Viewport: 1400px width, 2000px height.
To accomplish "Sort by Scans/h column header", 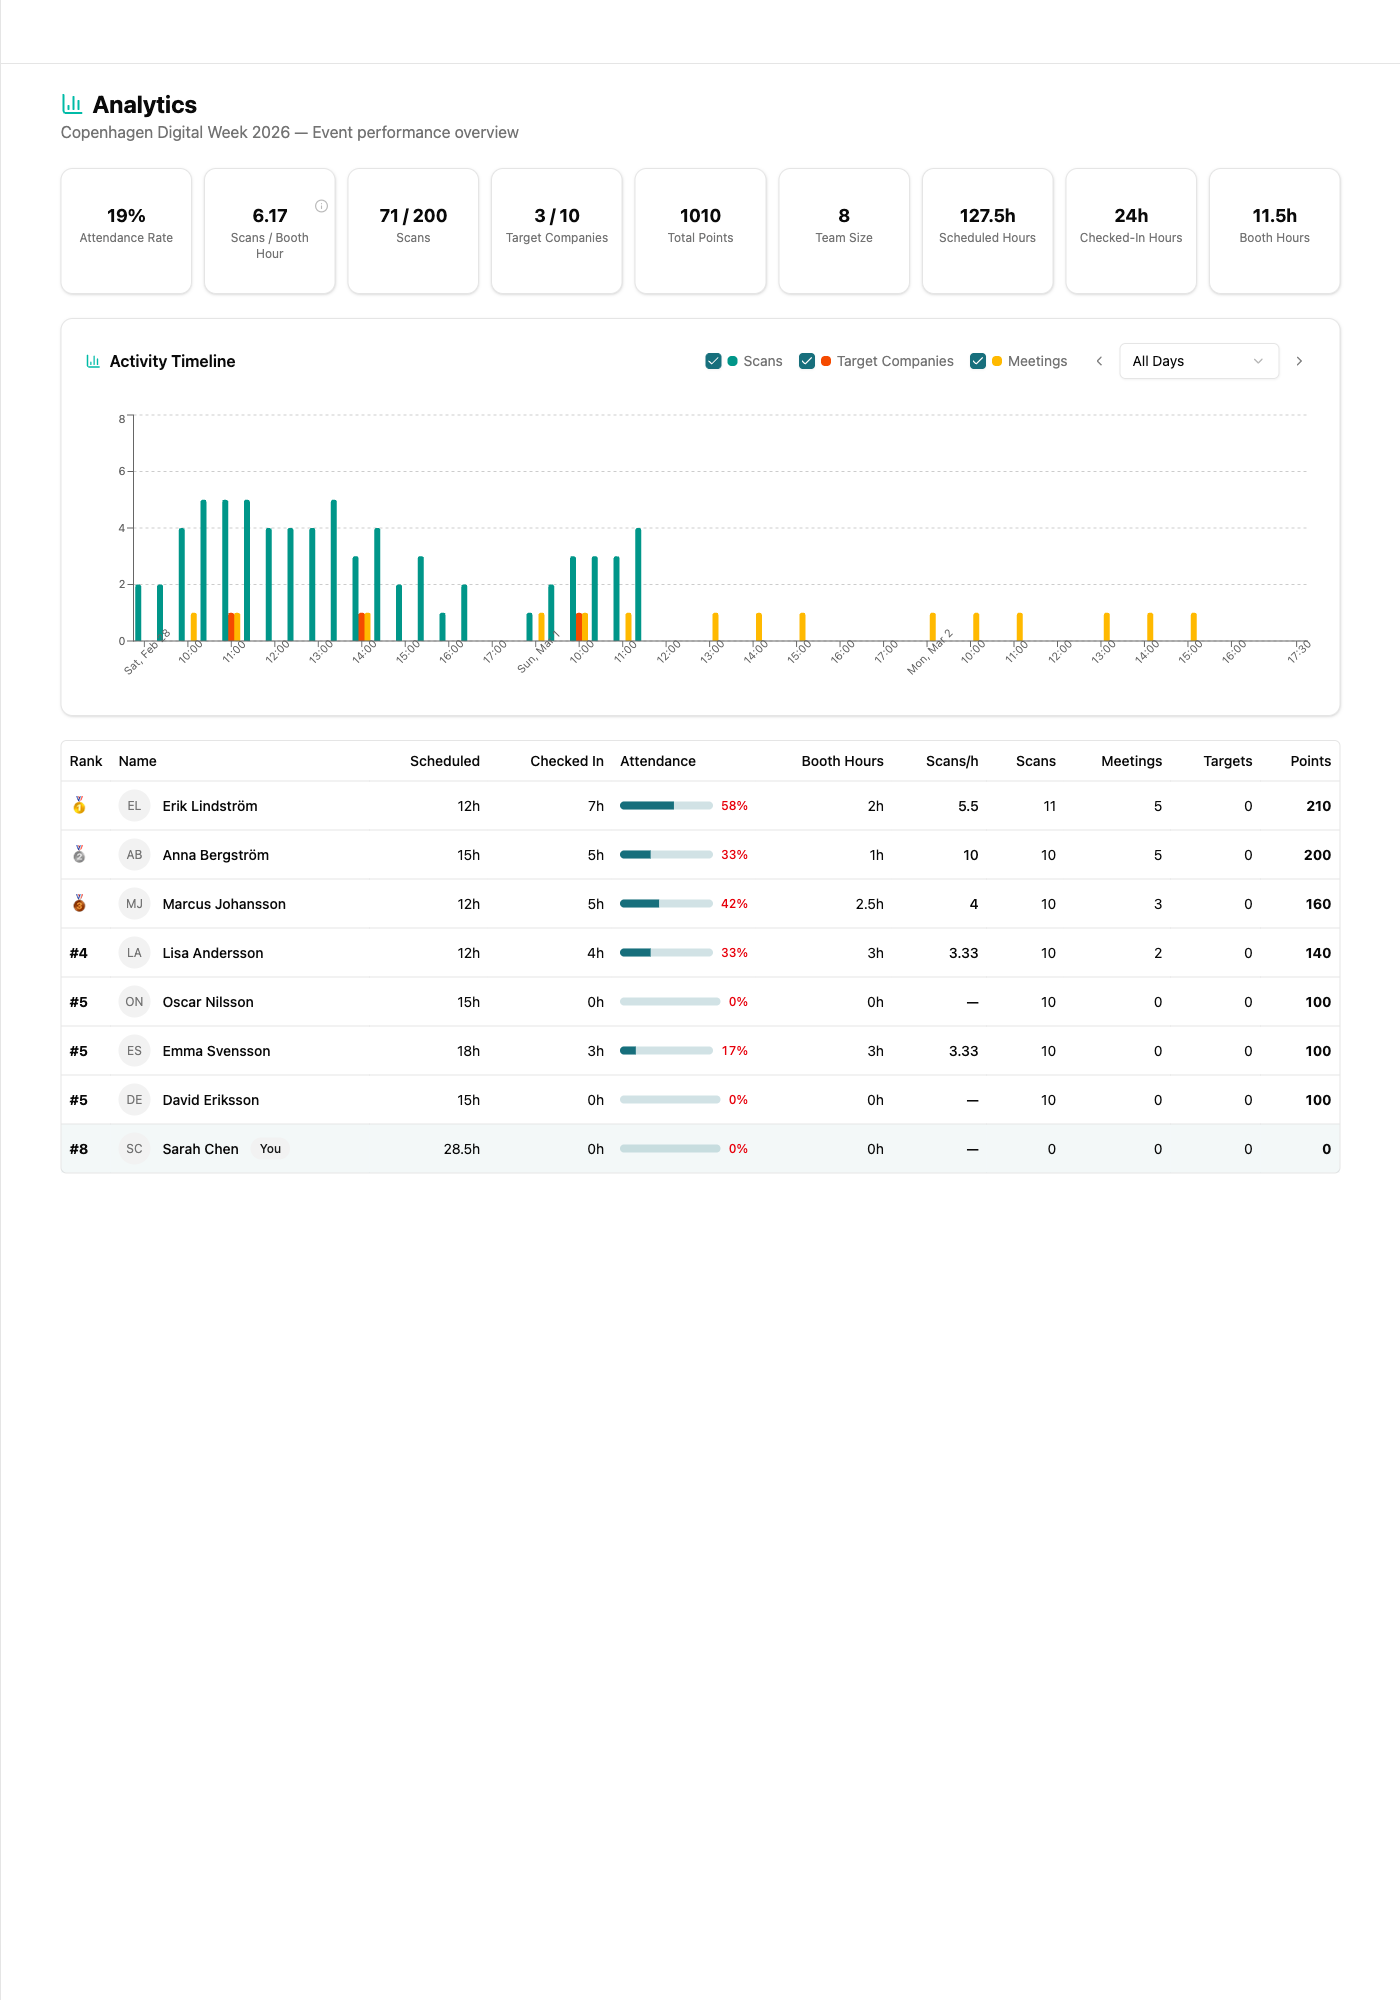I will click(952, 761).
